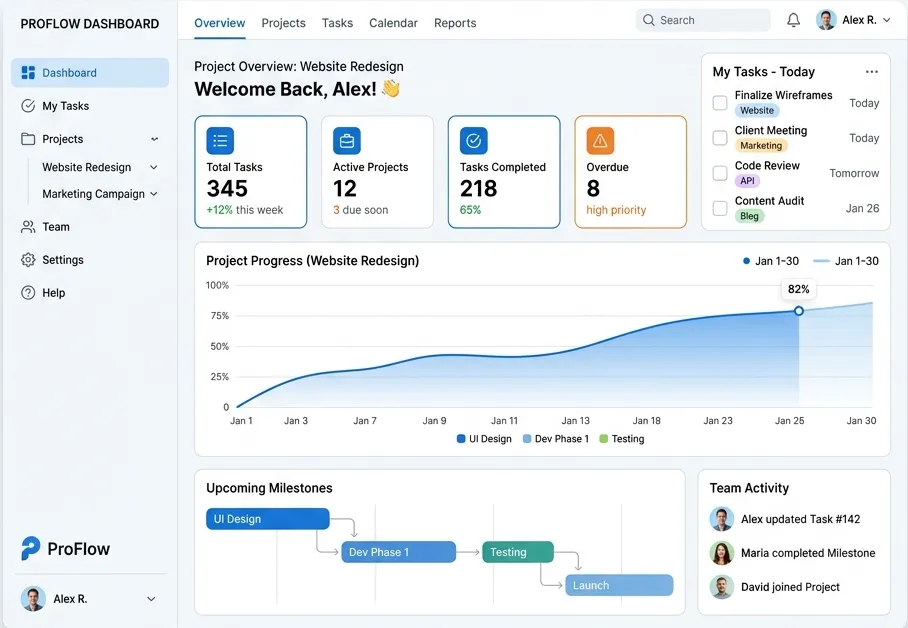Screen dimensions: 908x628
Task: Click the Bleg tag on Content Audit
Action: click(x=749, y=216)
